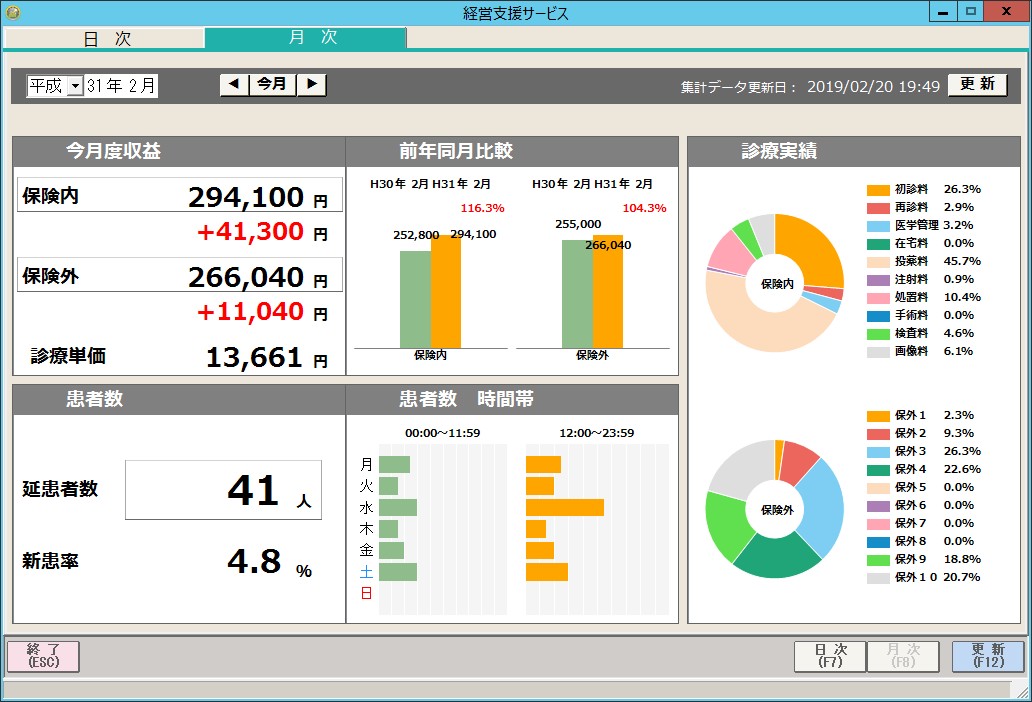This screenshot has height=702, width=1032.
Task: Click the 保外4 22.6% legend entry
Action: click(924, 469)
